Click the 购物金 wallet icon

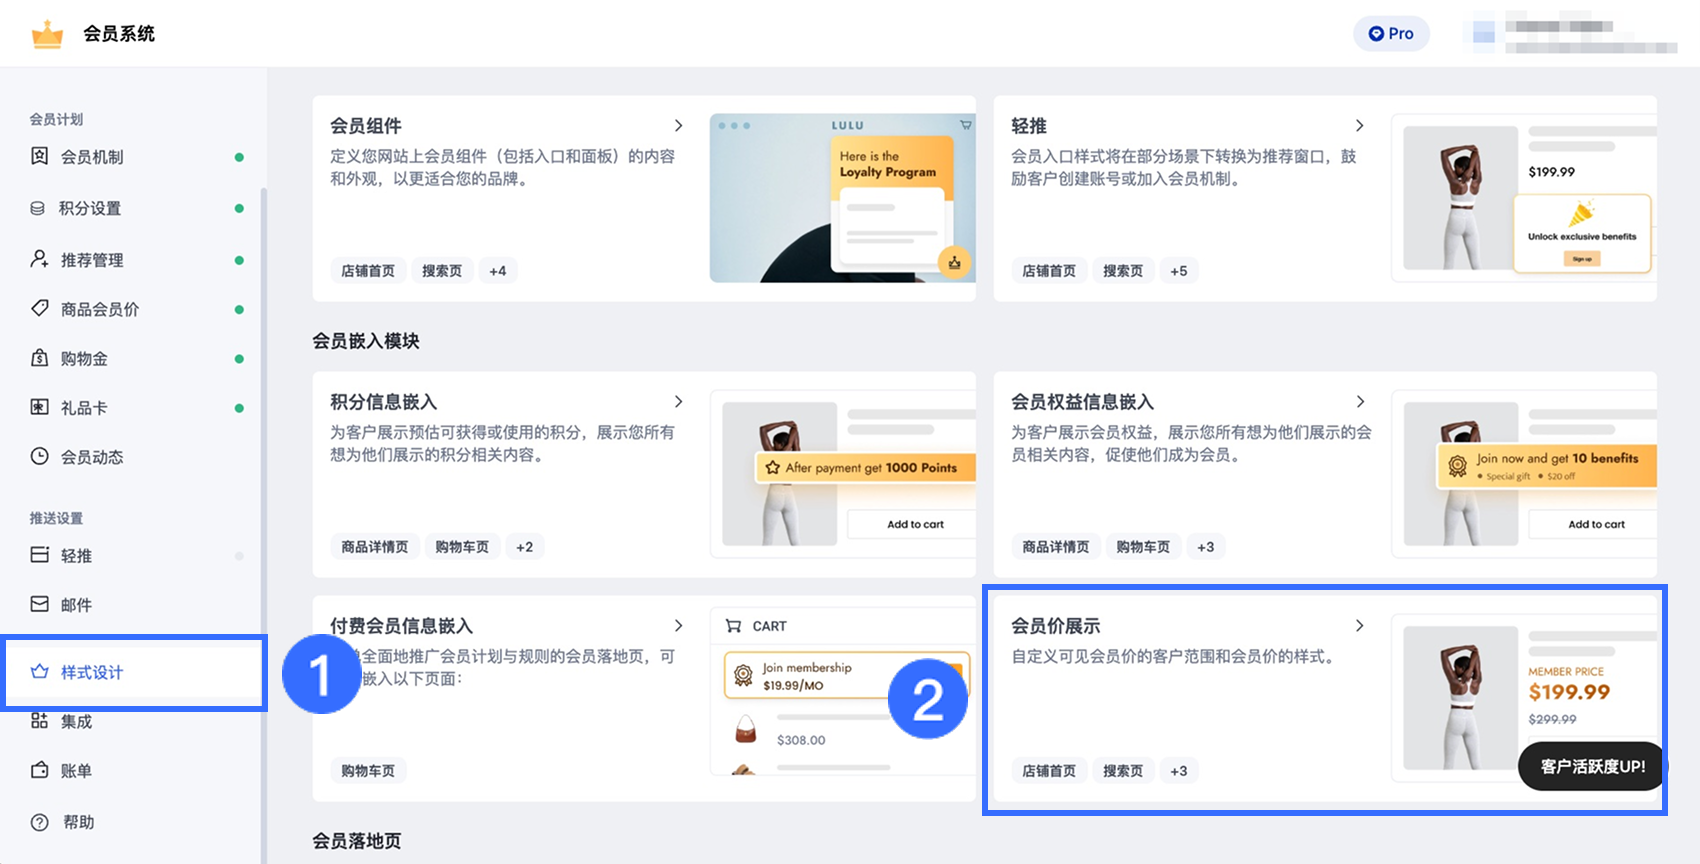[40, 358]
